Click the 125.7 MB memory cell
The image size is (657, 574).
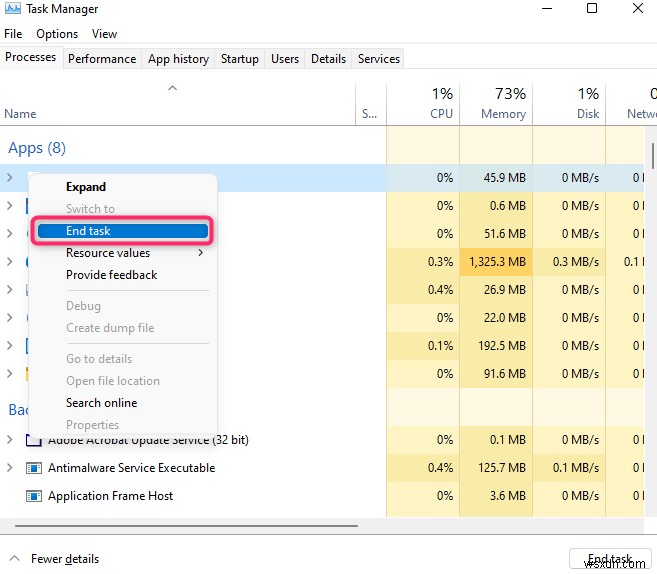(496, 468)
